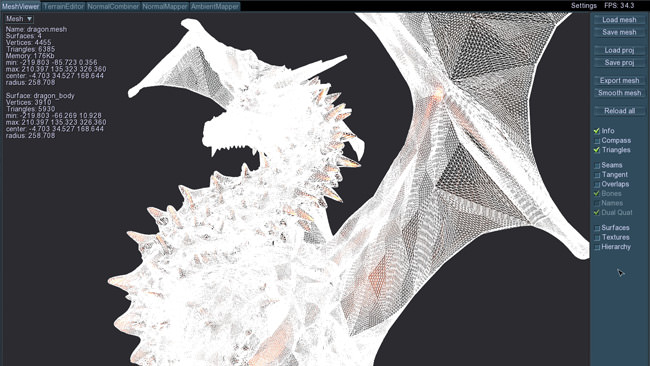
Task: Enable the Textures checkbox
Action: [x=597, y=238]
